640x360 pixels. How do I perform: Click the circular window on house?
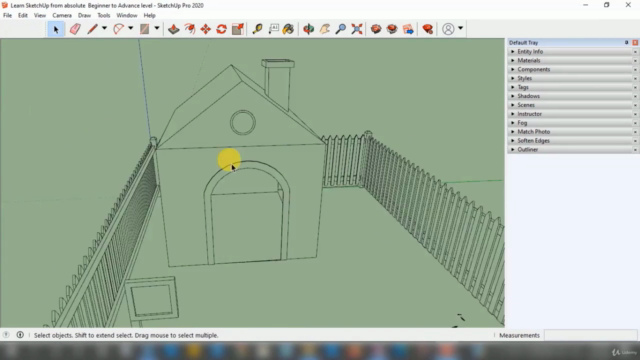tap(243, 122)
